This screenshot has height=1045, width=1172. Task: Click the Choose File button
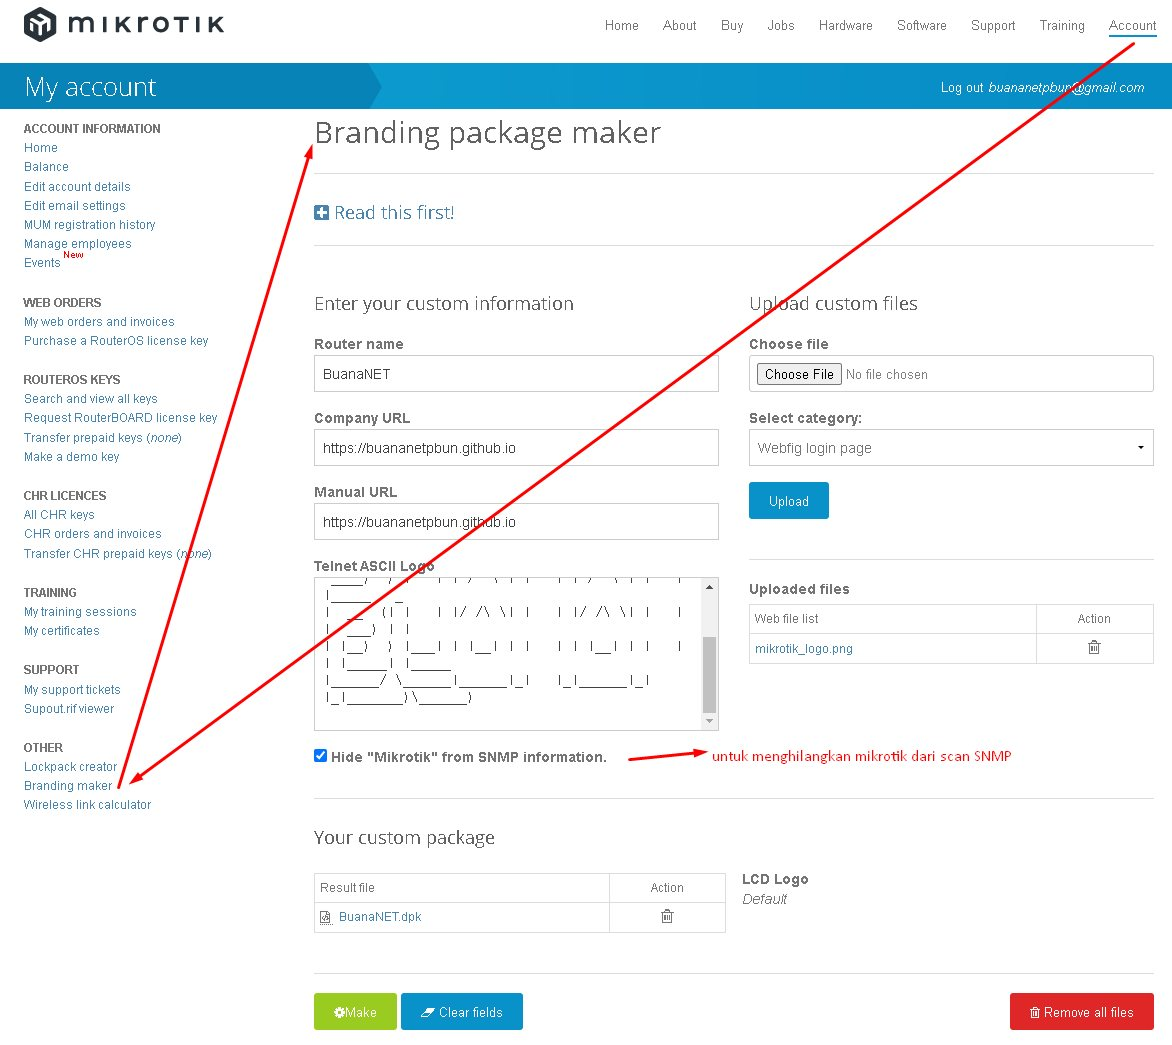pos(797,373)
